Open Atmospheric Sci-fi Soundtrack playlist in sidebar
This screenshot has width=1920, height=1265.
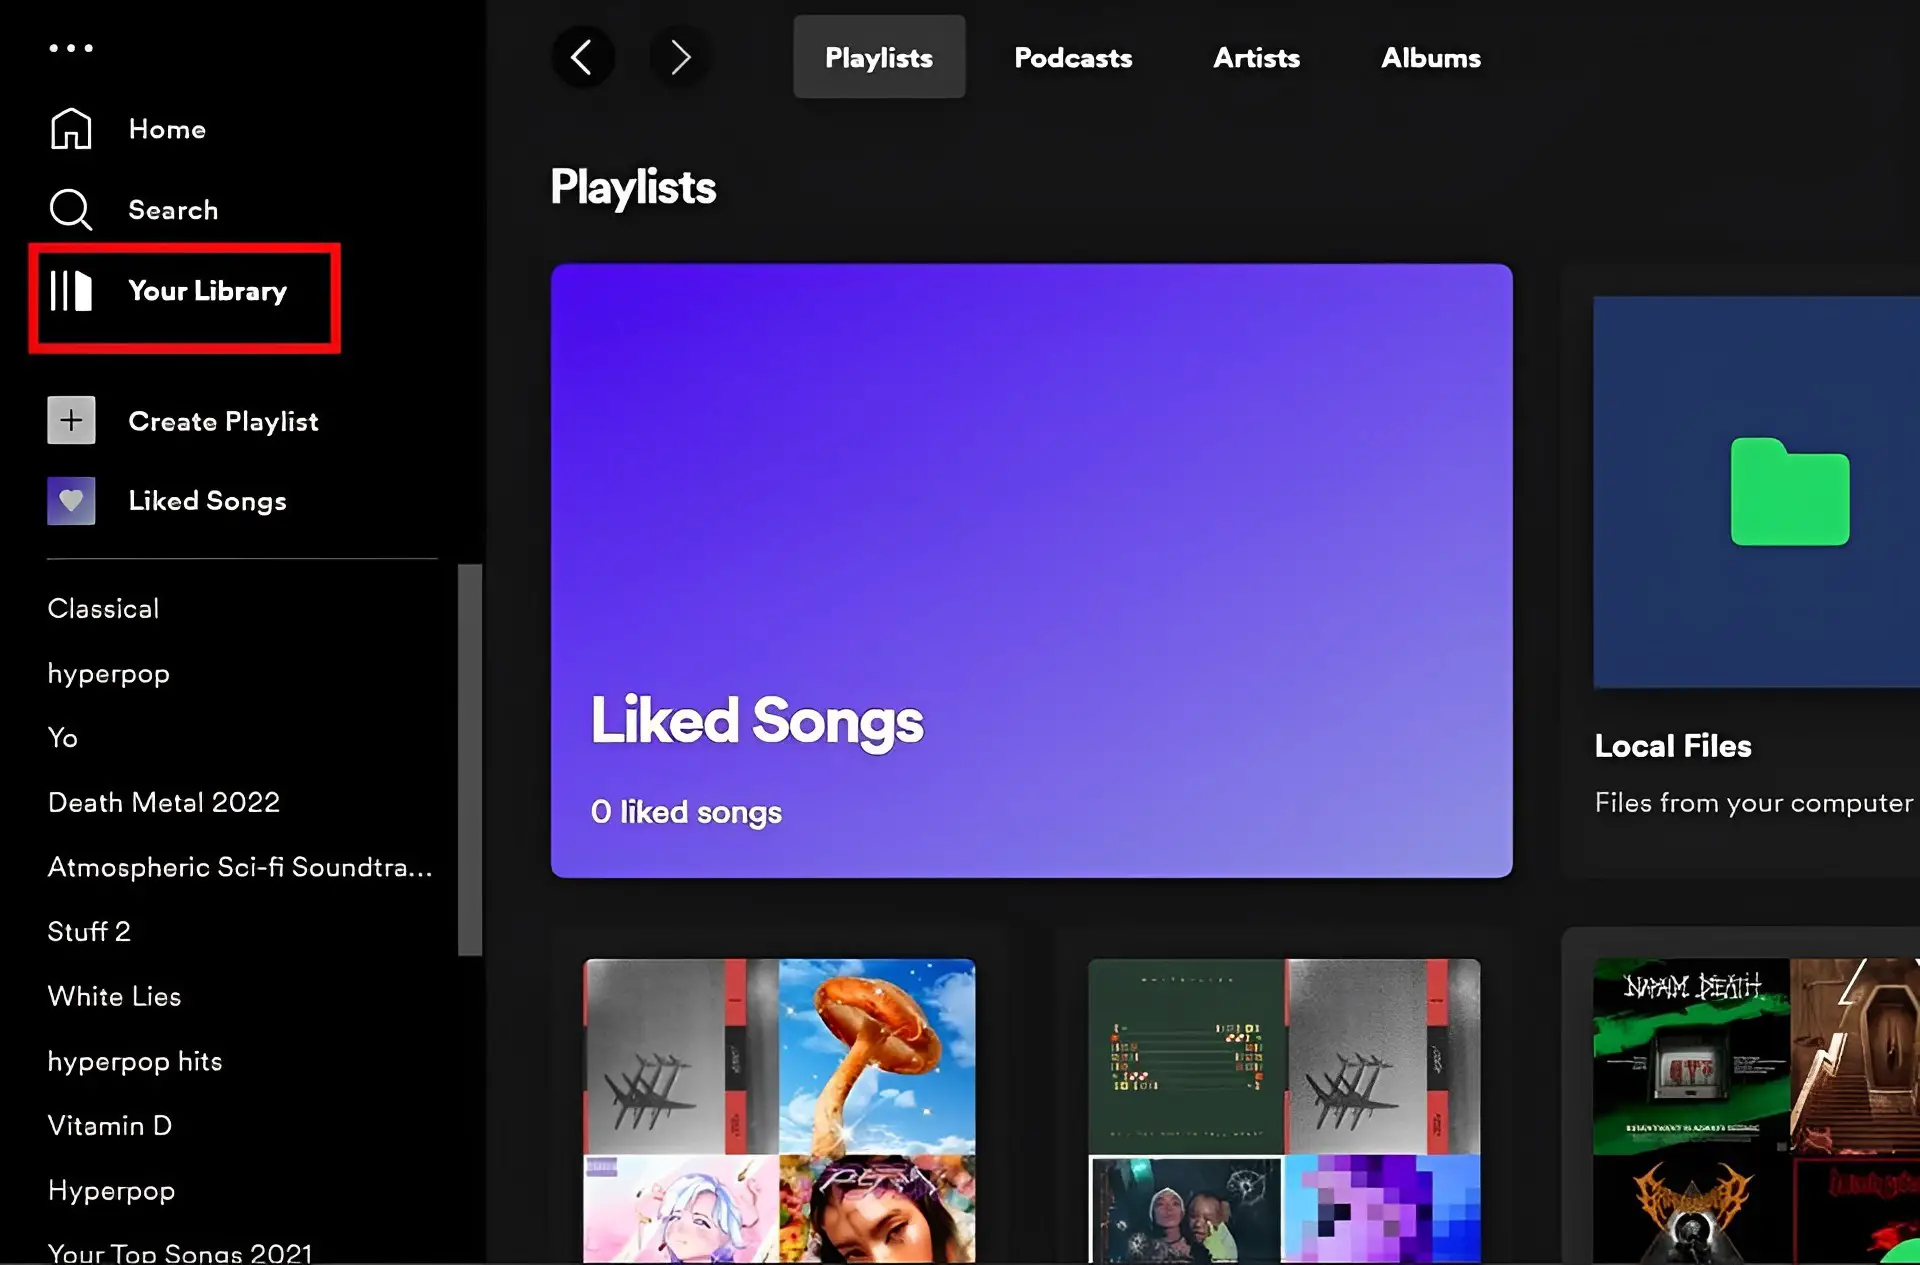pyautogui.click(x=240, y=867)
